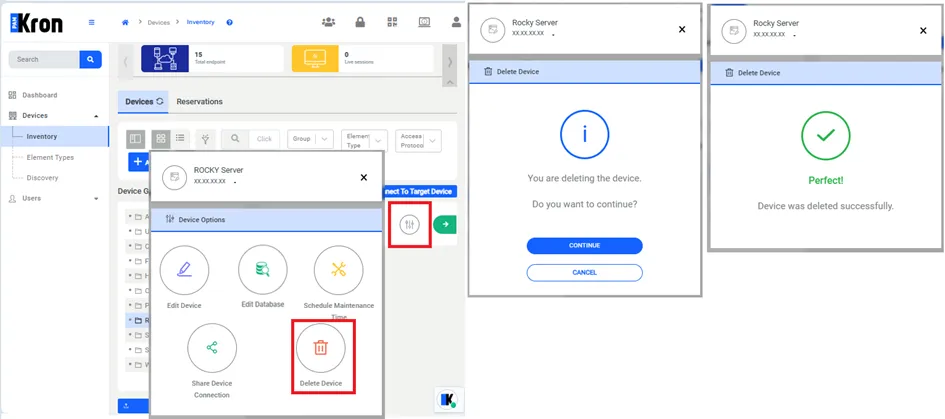Open device options sliders icon
945x419 pixels.
(410, 224)
